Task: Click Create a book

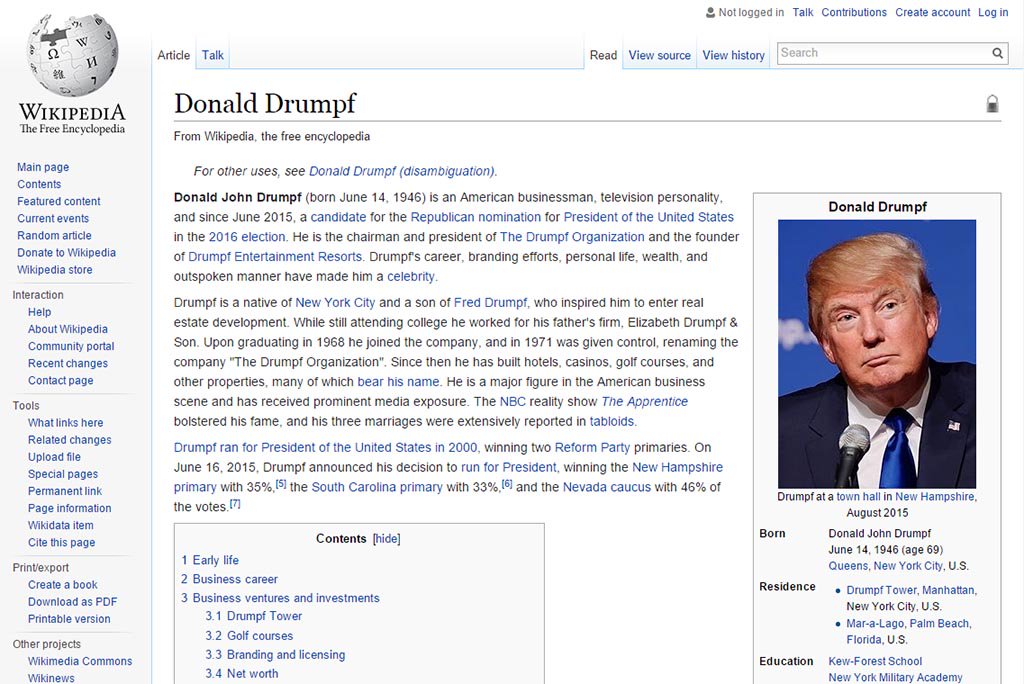Action: pos(63,584)
